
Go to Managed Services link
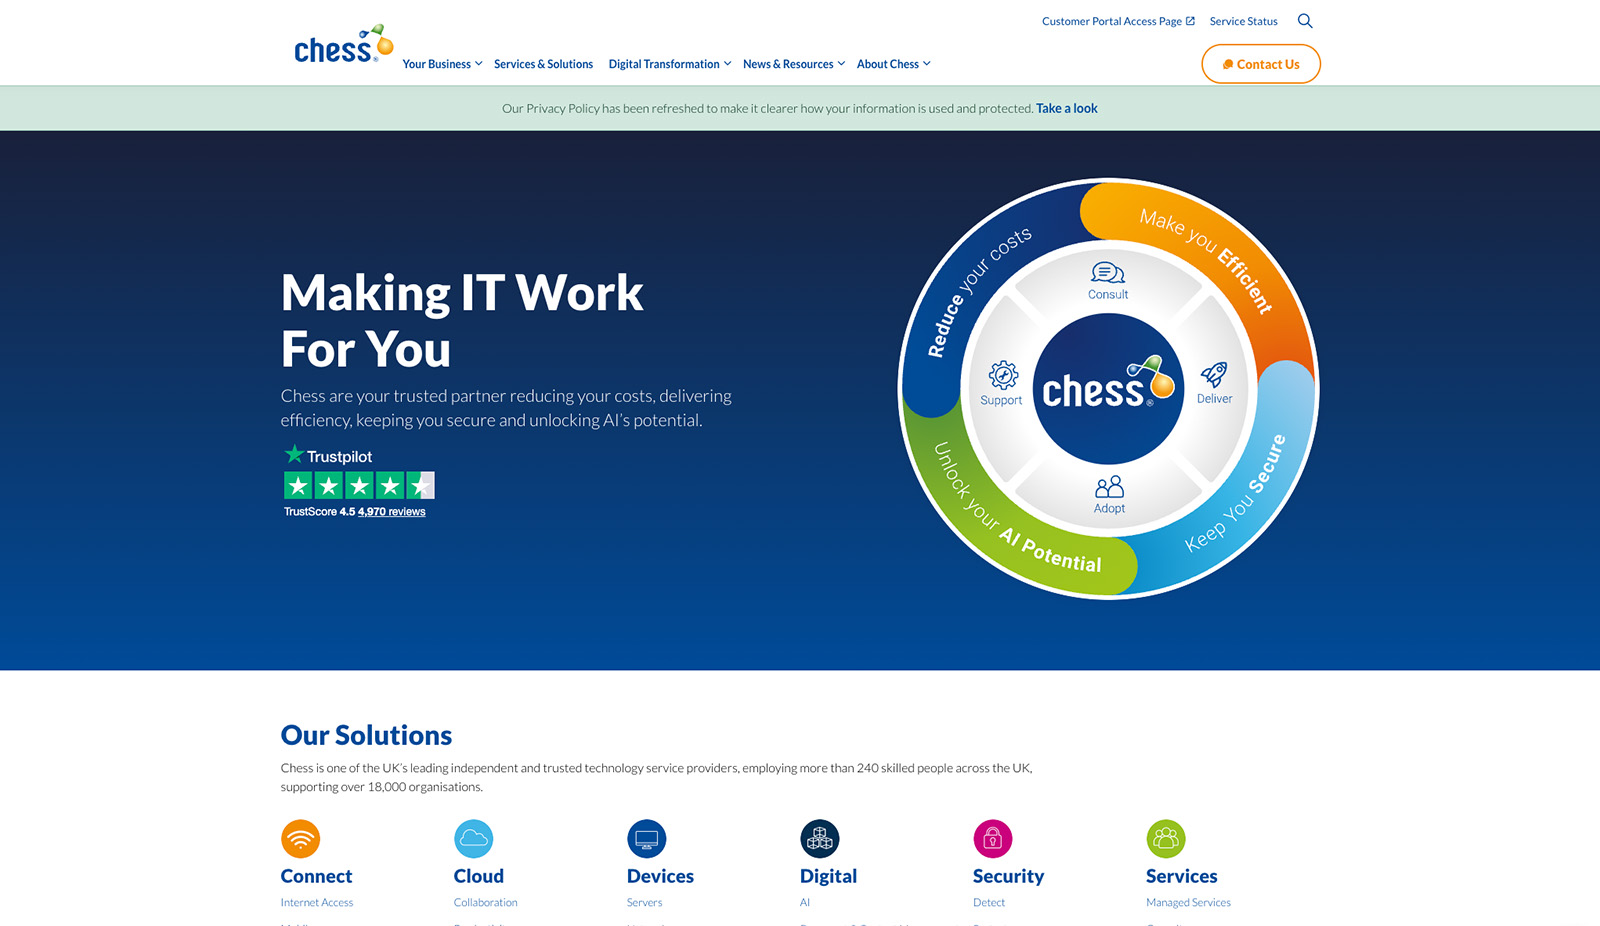pos(1188,903)
